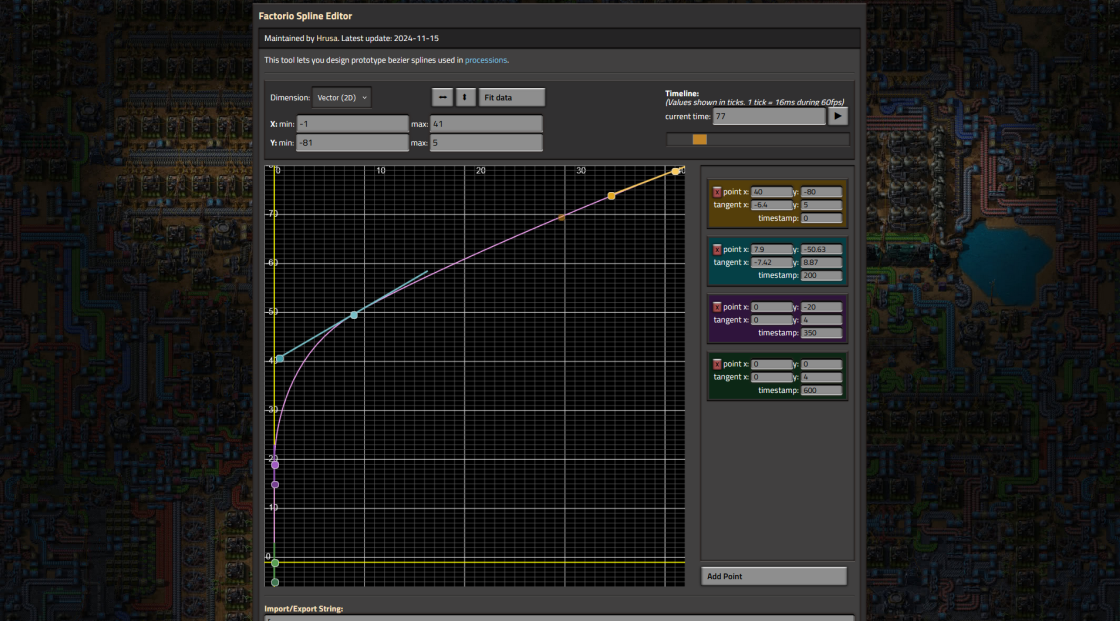Delete the teal point at timestamp 200

coord(716,249)
